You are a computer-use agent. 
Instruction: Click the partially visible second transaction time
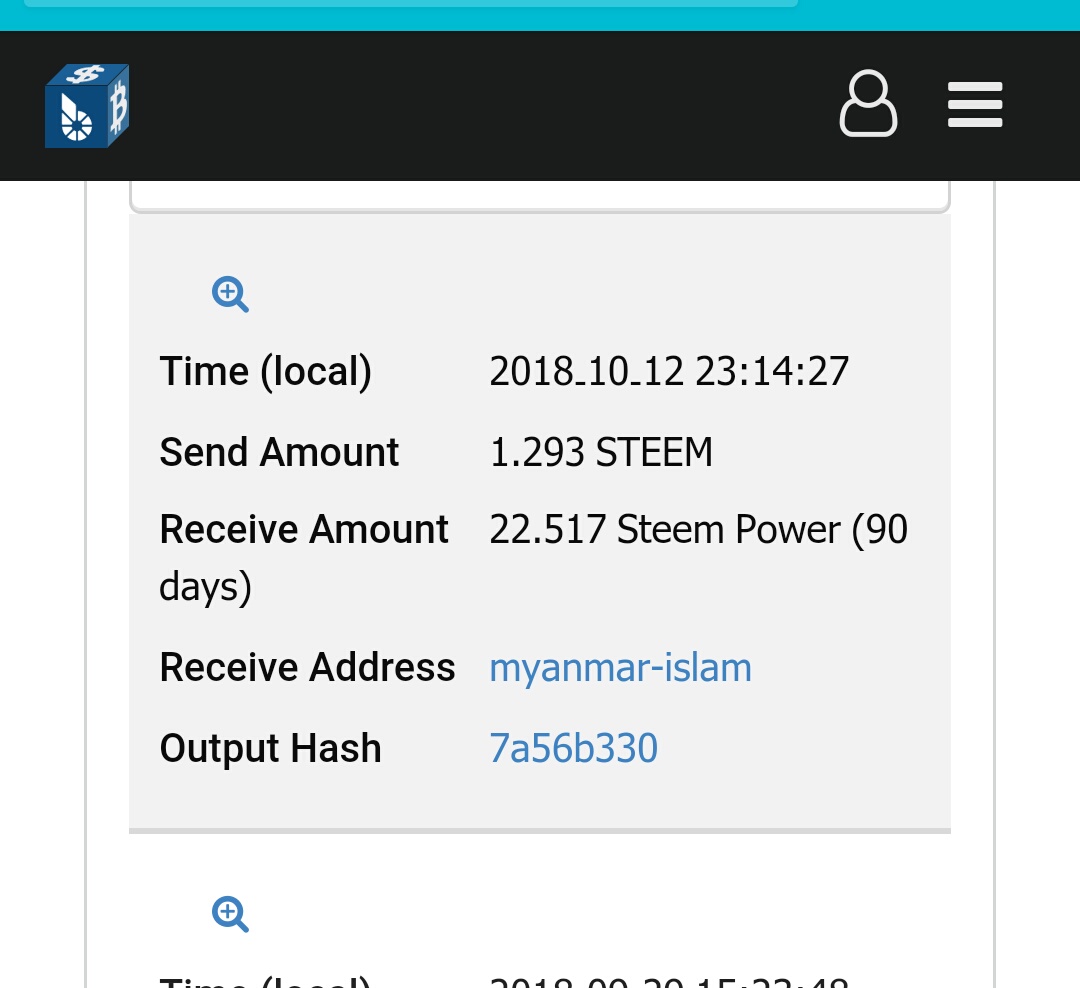pos(669,982)
